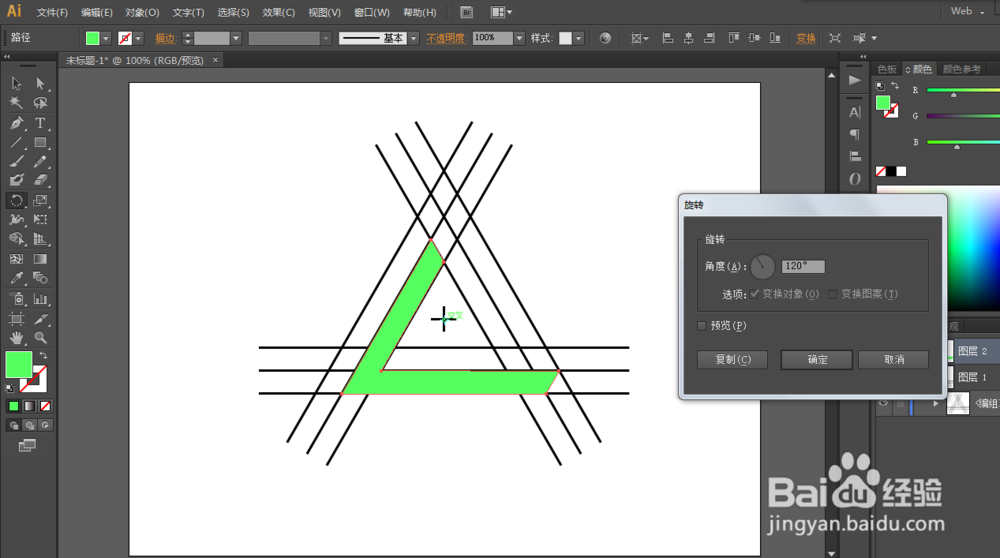Choose the Shape Builder tool
Viewport: 1000px width, 558px height.
17,239
